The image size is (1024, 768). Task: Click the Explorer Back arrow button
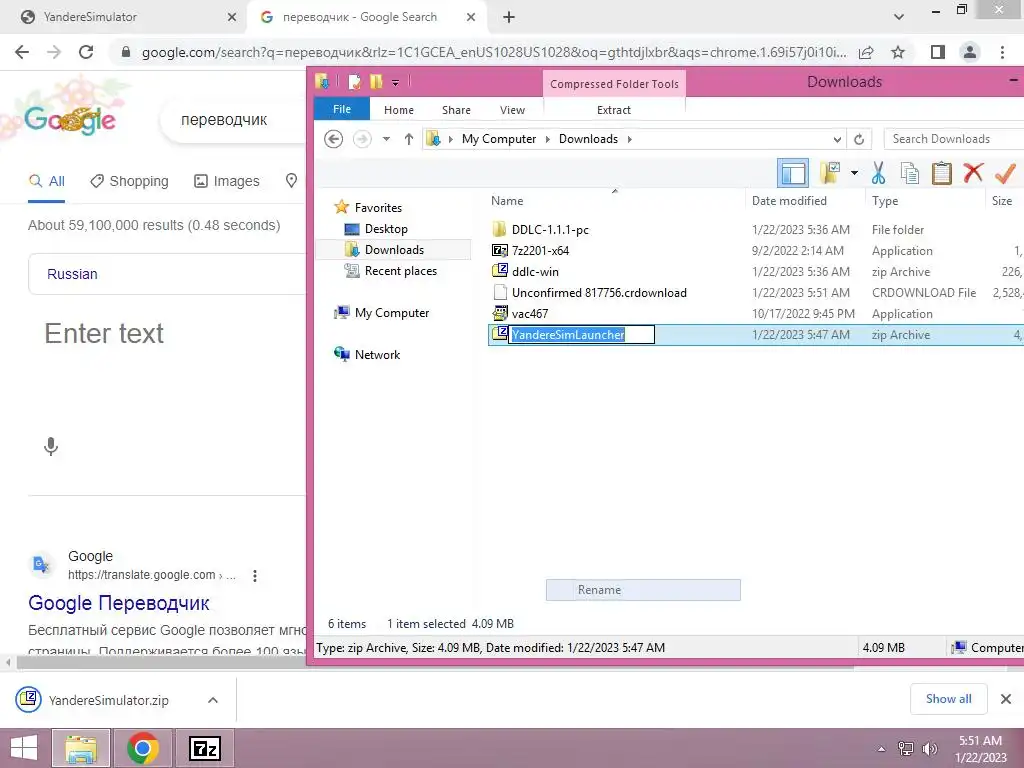(x=334, y=138)
